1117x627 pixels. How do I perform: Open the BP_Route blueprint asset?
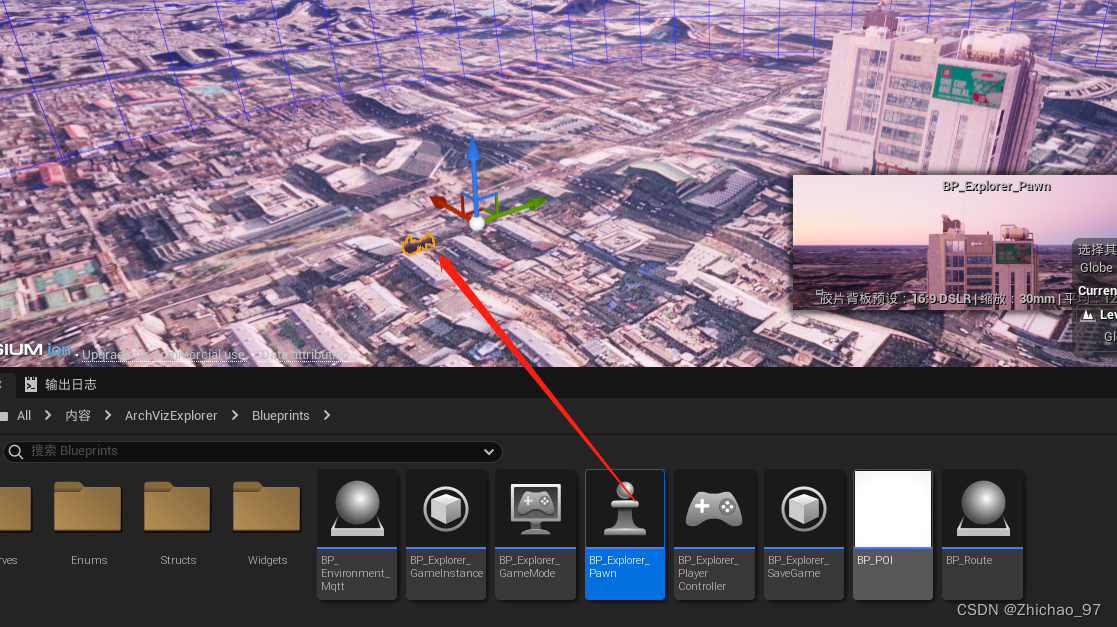pyautogui.click(x=982, y=509)
